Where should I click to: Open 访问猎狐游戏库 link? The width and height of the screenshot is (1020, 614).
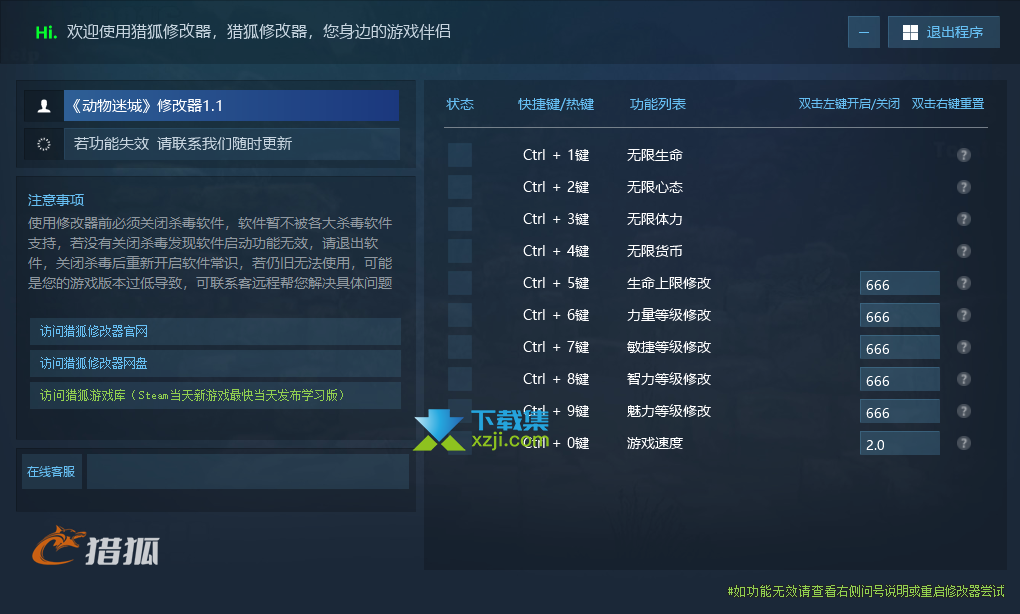click(x=215, y=395)
